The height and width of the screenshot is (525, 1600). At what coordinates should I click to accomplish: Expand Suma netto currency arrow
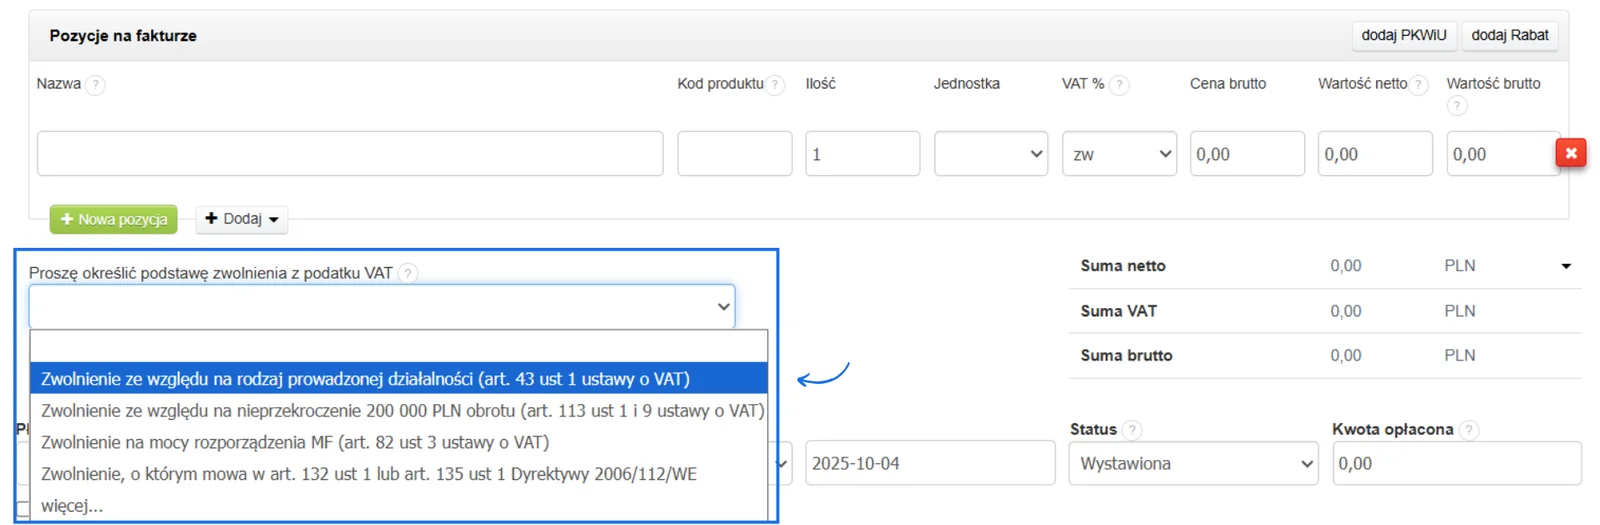pos(1566,266)
